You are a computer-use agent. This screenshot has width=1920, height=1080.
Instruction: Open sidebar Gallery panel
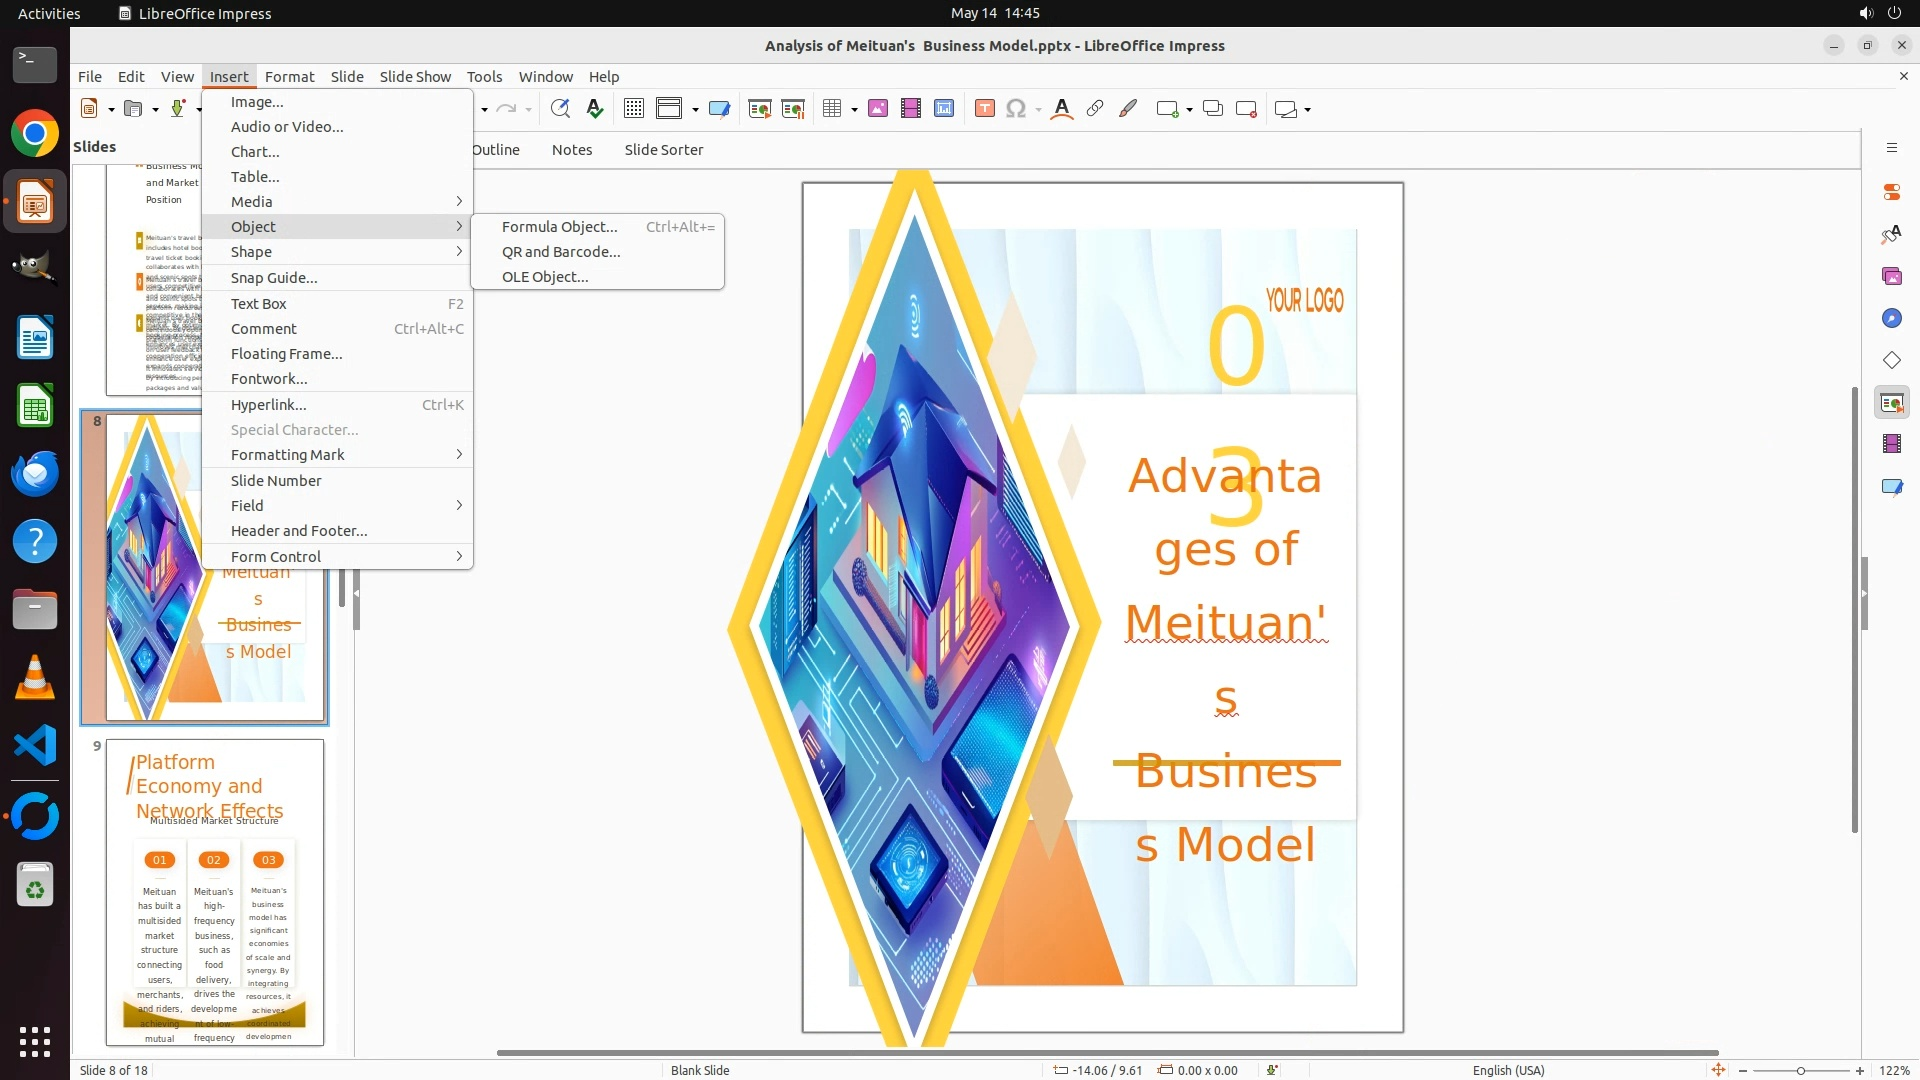pyautogui.click(x=1891, y=276)
